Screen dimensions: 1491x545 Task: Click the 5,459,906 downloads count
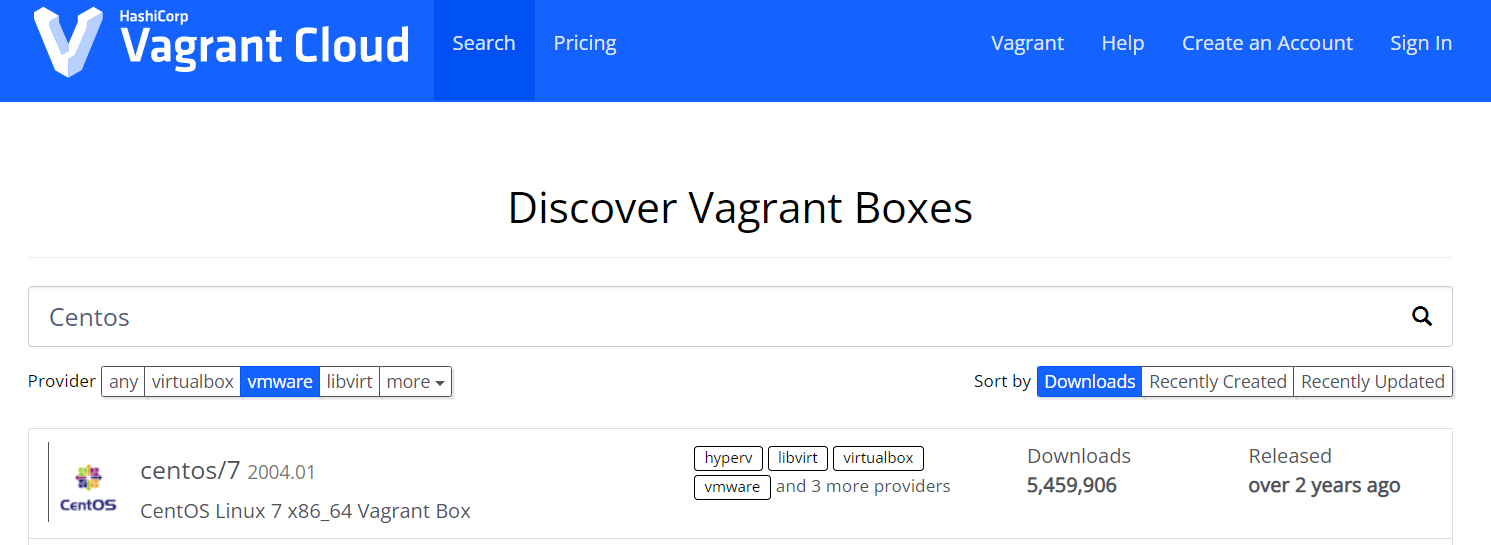1072,486
